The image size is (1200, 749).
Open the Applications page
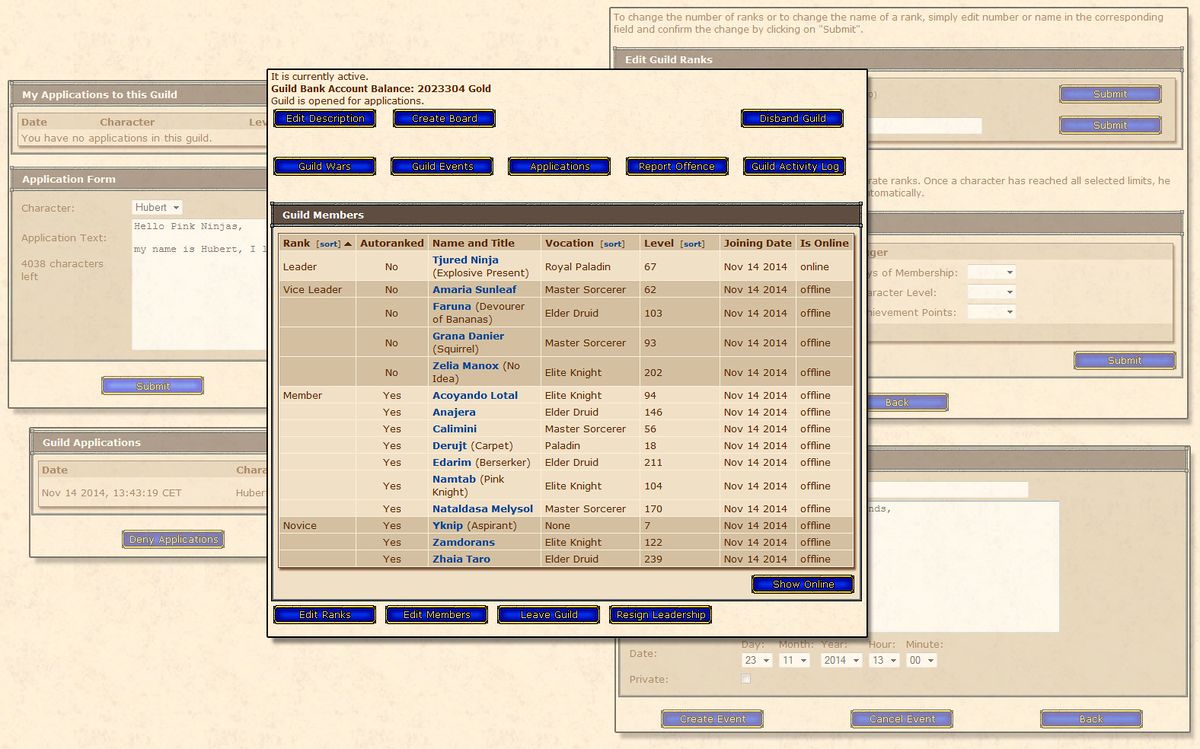click(558, 166)
